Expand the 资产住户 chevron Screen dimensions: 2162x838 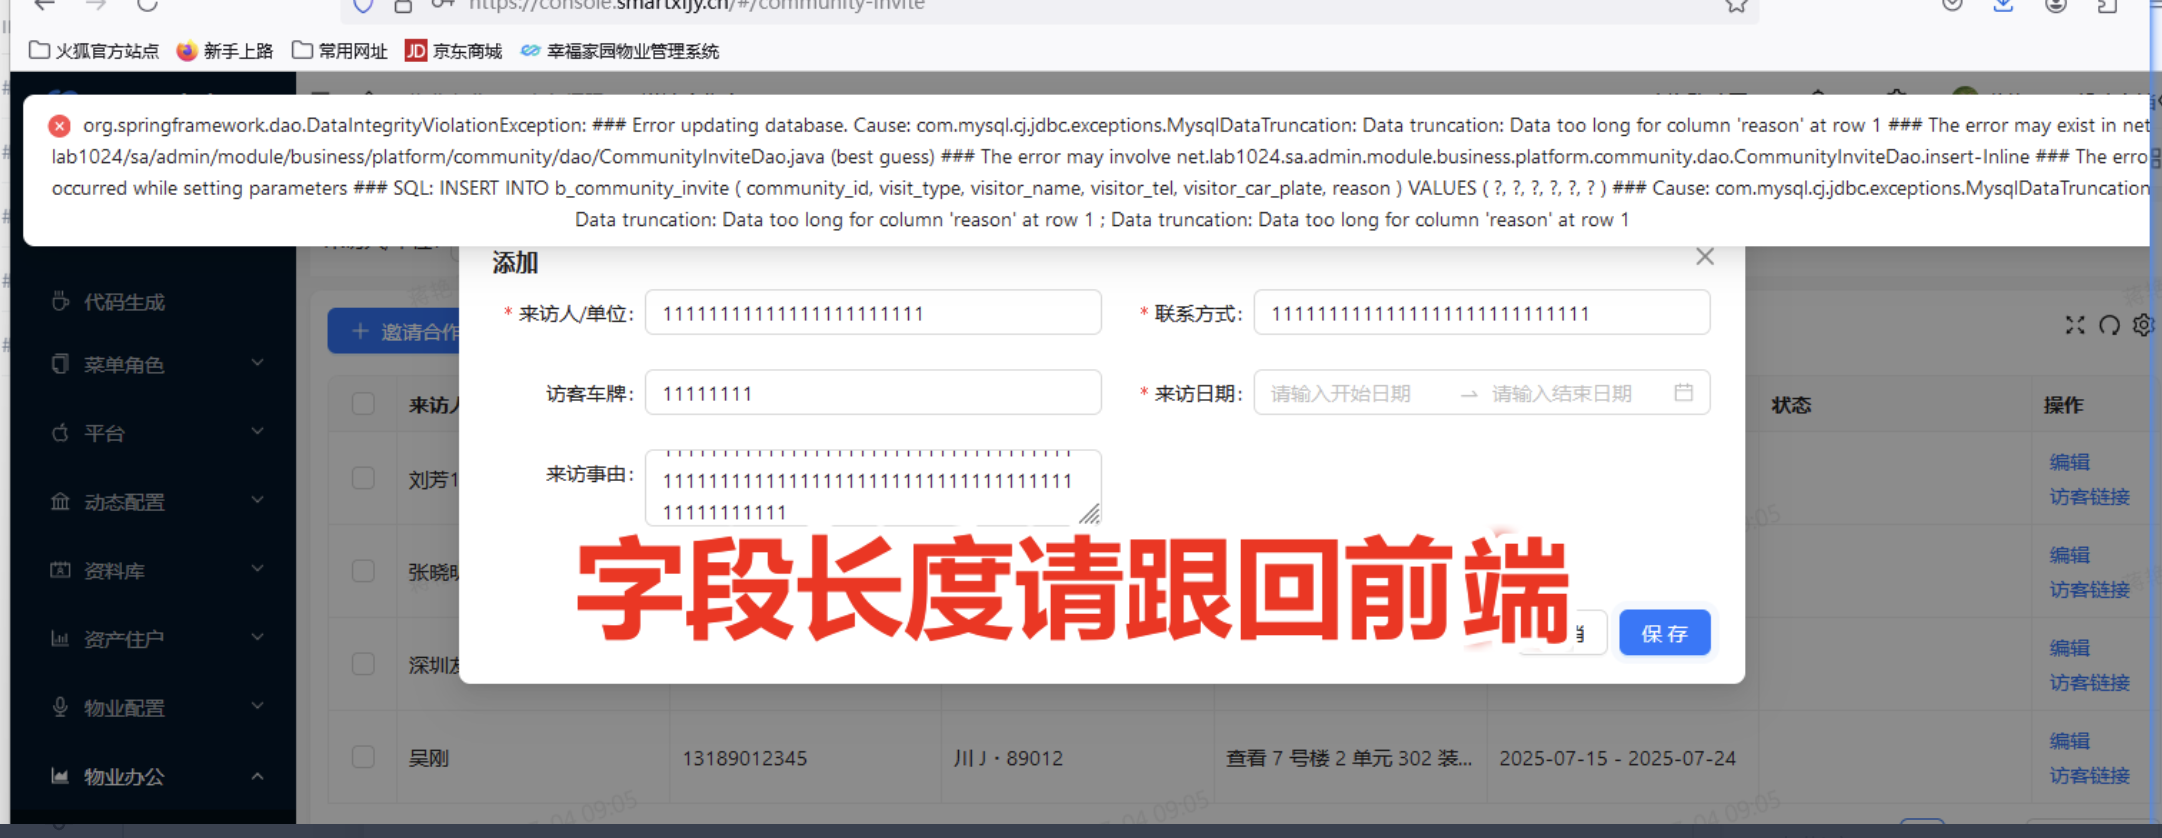[x=258, y=637]
